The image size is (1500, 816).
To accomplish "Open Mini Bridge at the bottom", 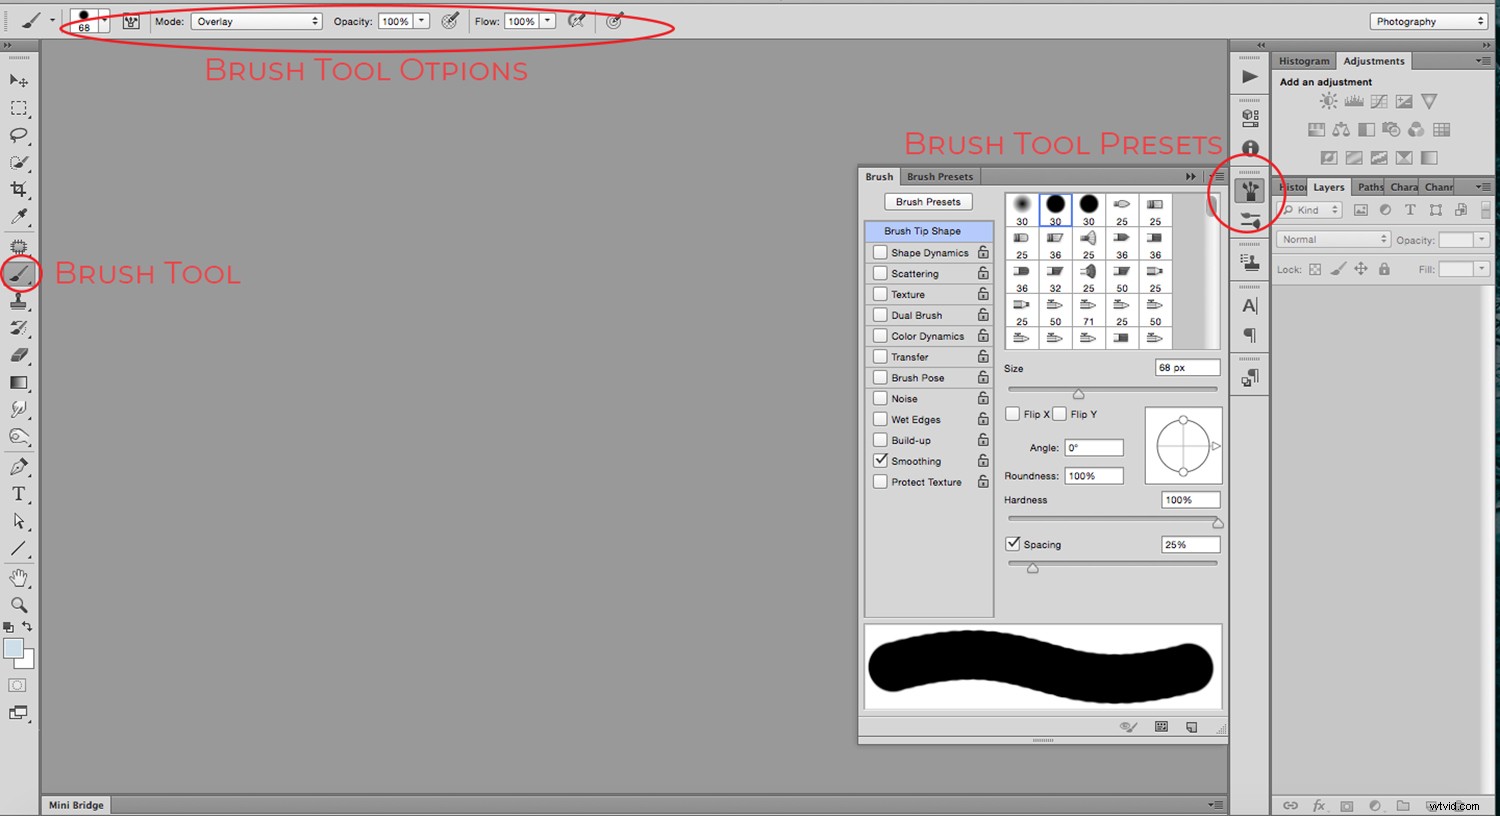I will tap(75, 804).
